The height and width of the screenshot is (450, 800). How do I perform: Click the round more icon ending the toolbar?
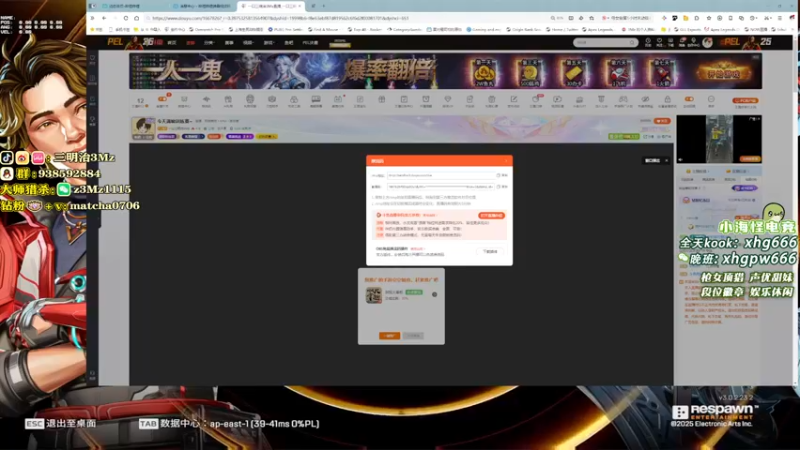(x=711, y=99)
